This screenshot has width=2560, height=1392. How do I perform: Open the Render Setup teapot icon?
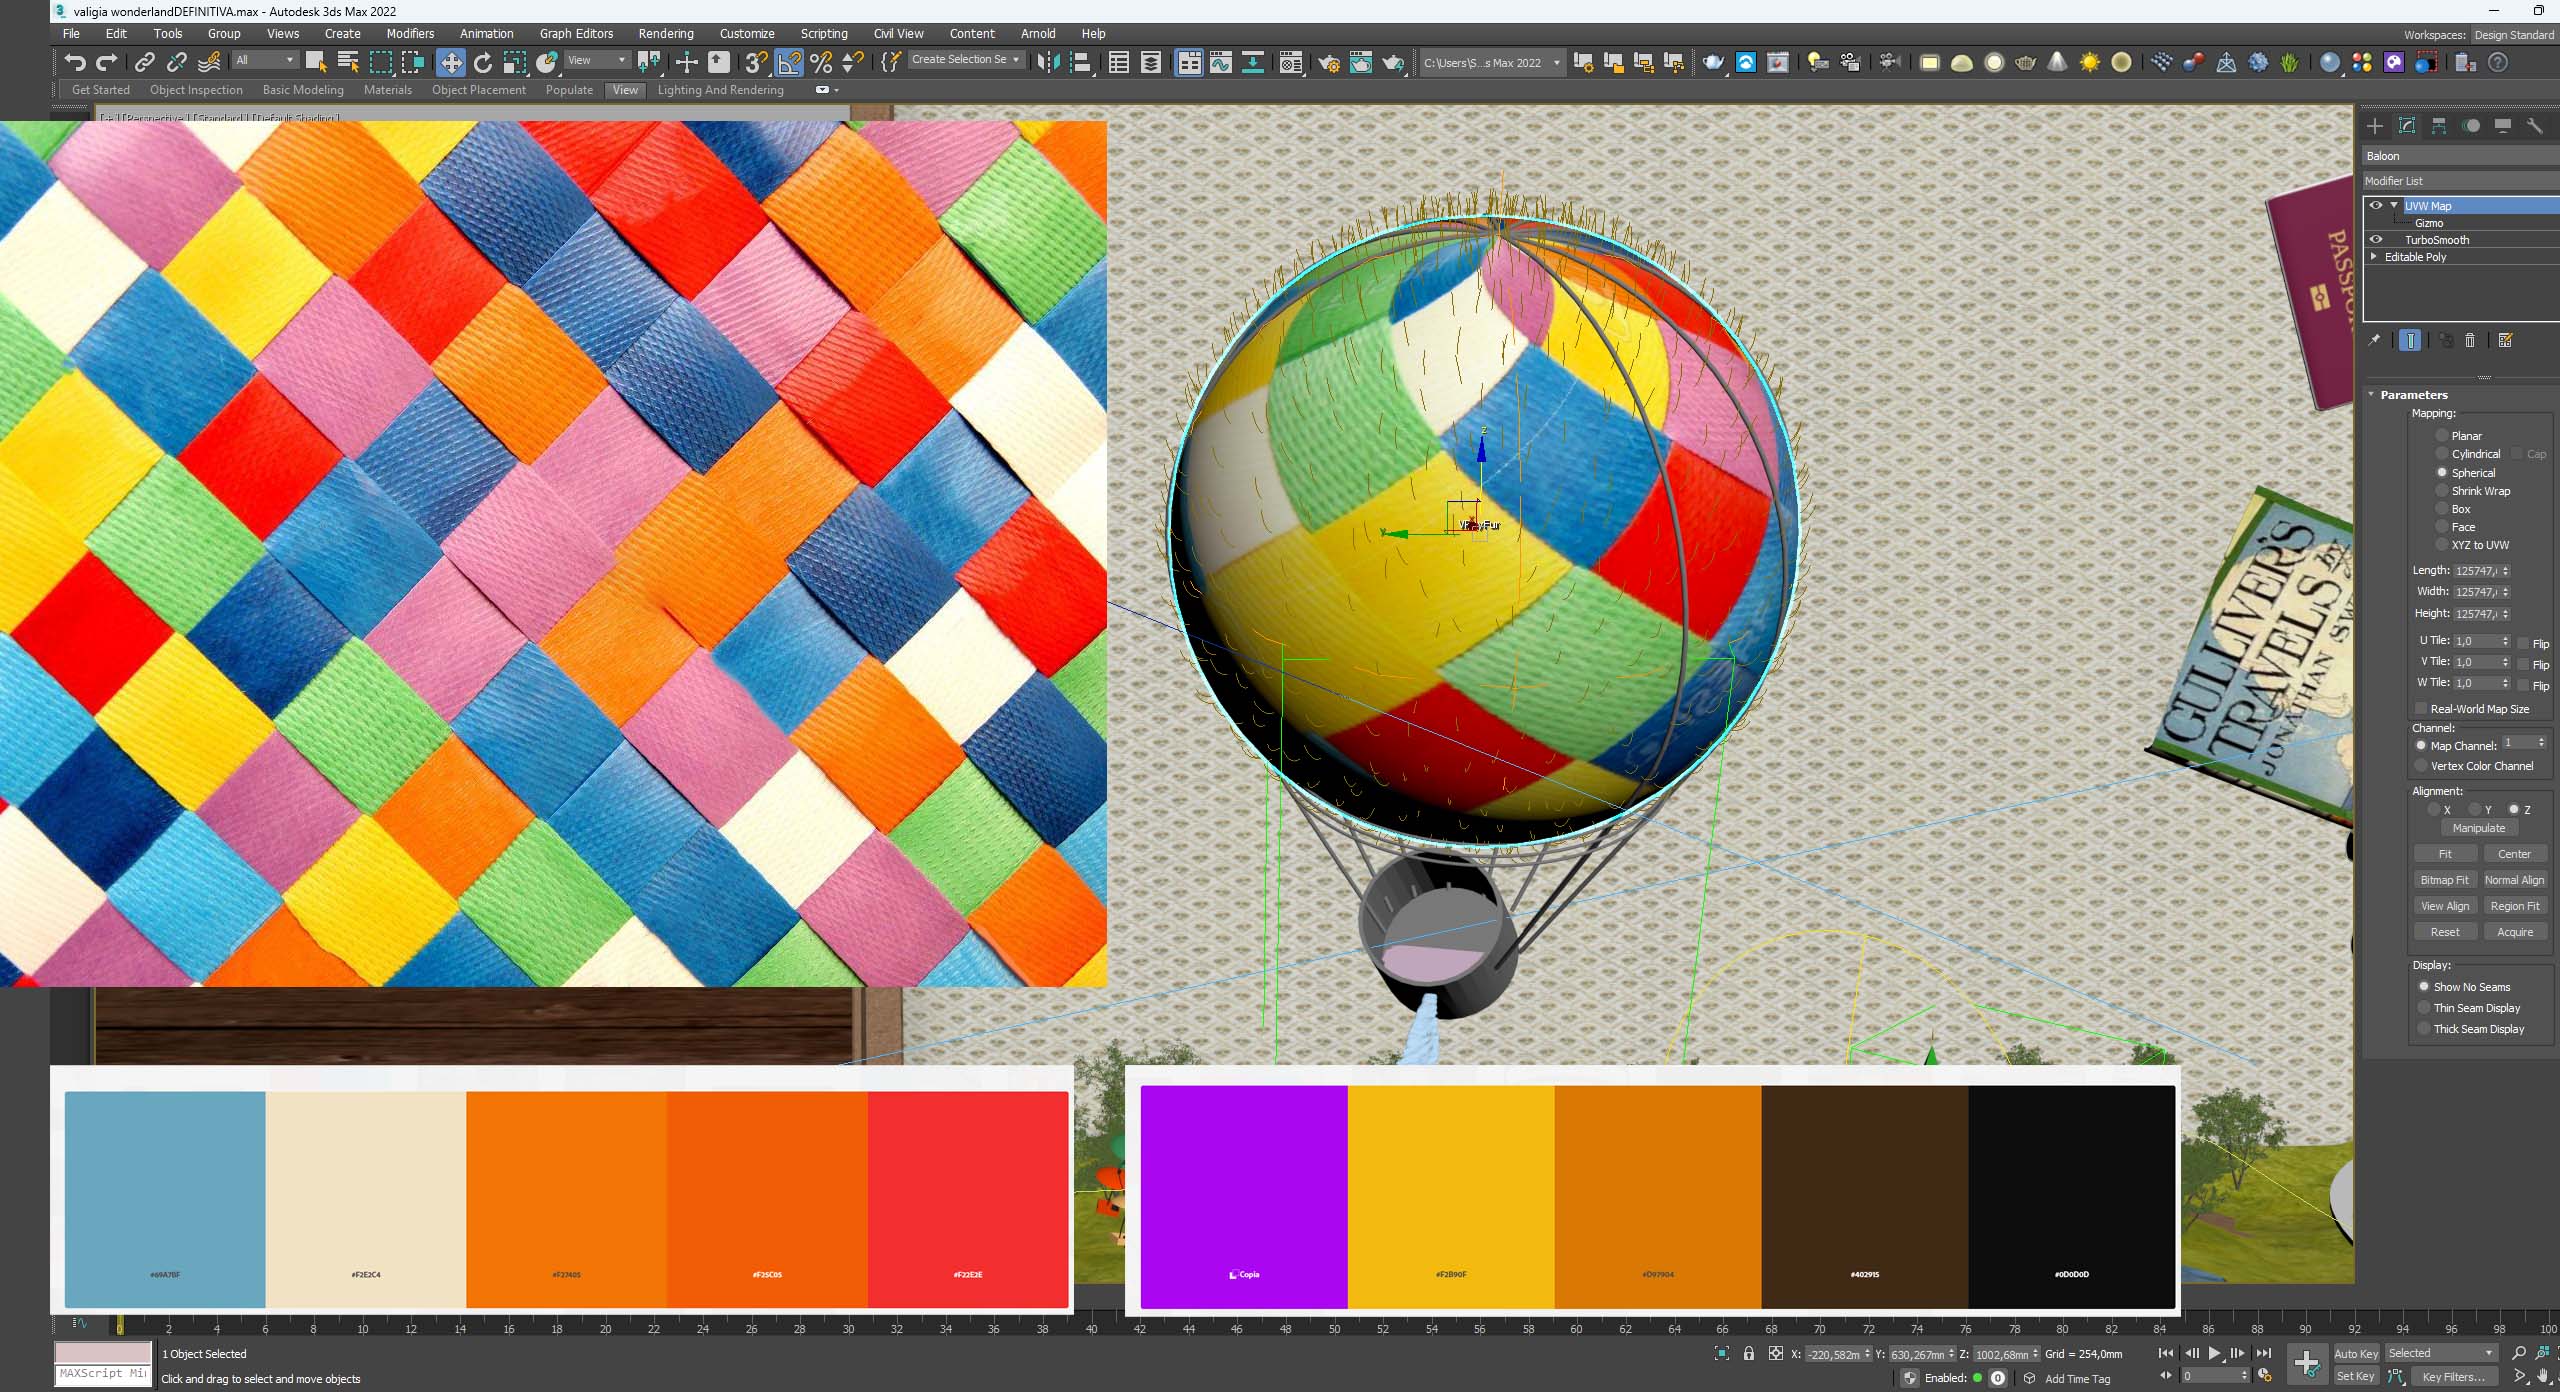1329,62
